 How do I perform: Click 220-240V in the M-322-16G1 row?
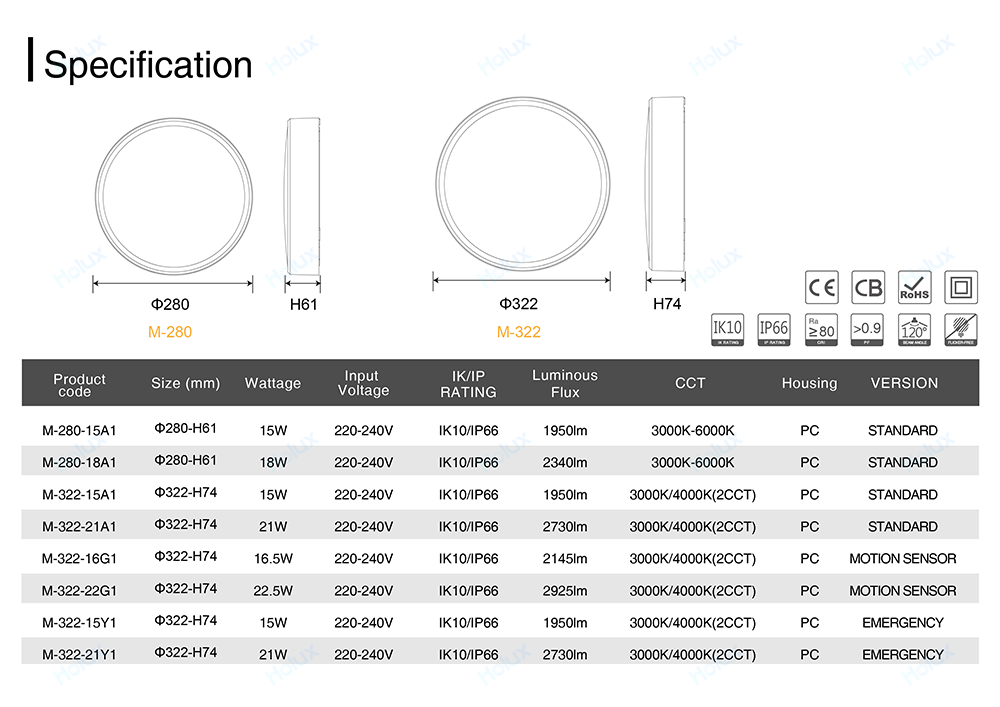pyautogui.click(x=364, y=559)
